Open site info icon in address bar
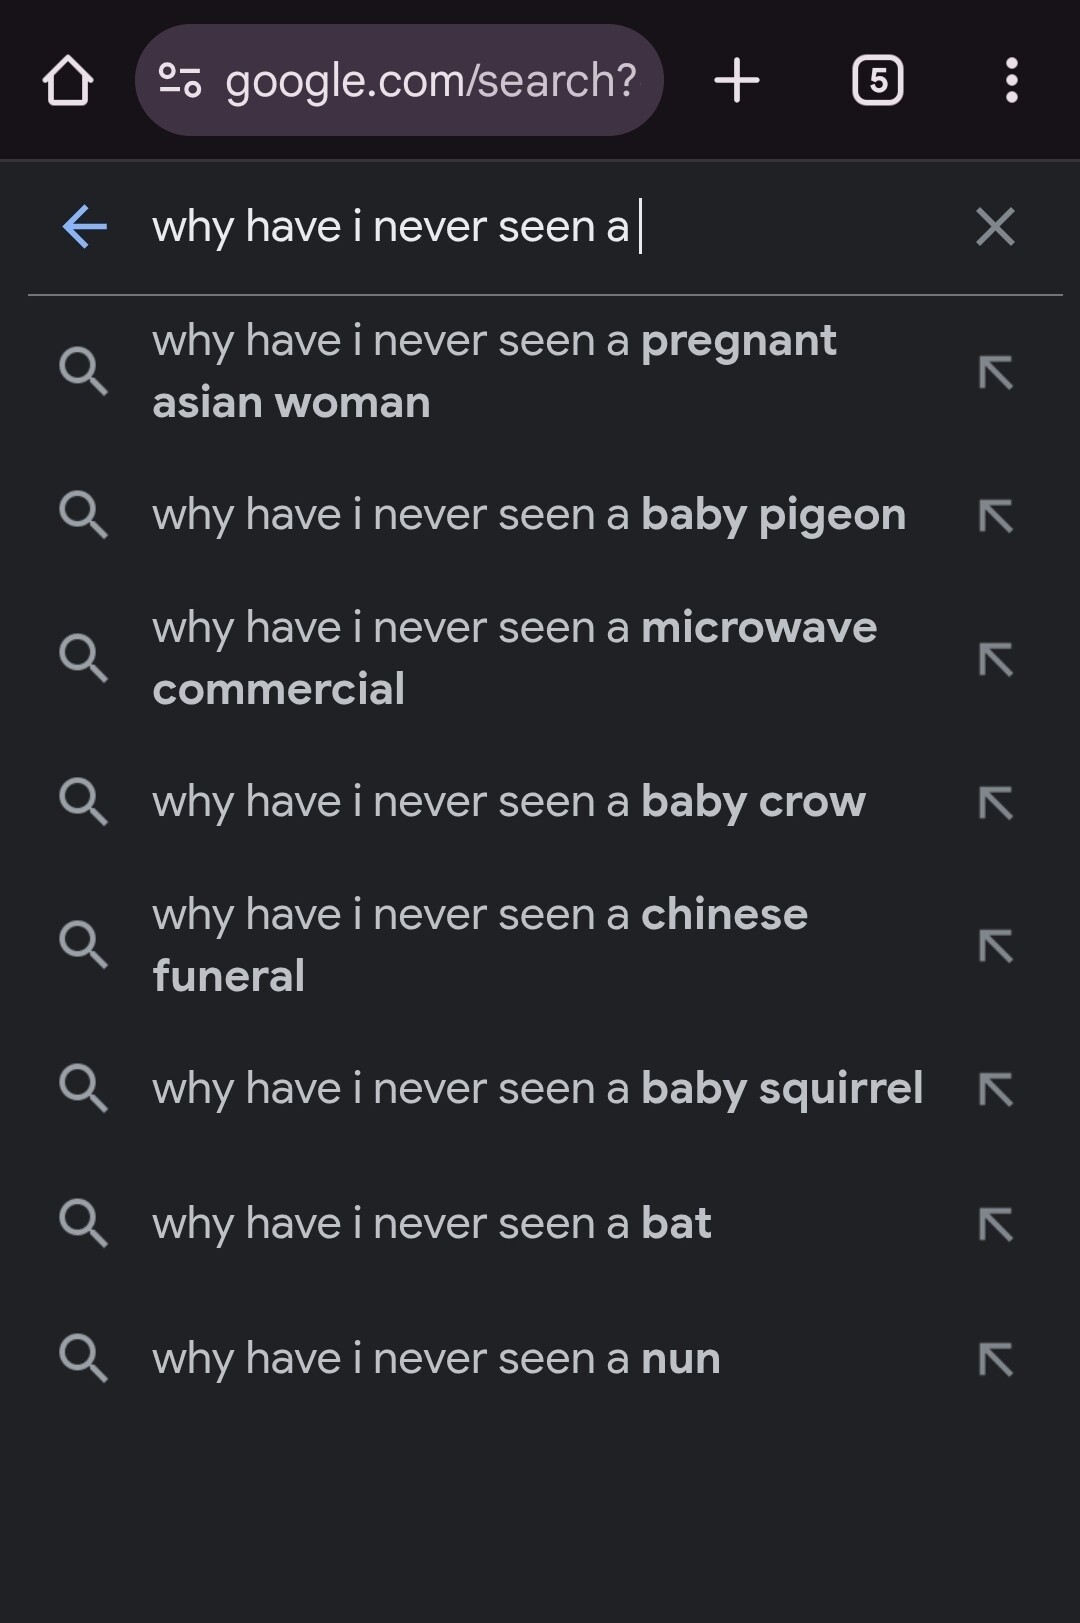Viewport: 1080px width, 1623px height. pos(180,80)
